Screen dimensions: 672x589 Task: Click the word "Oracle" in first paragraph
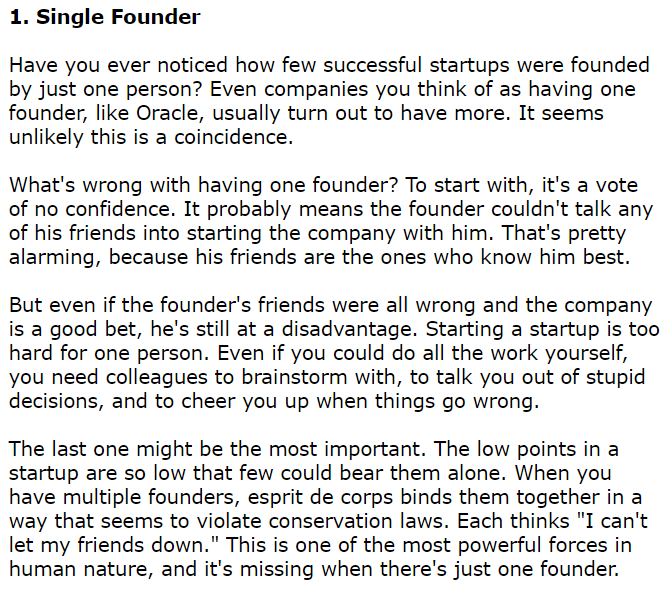(168, 113)
